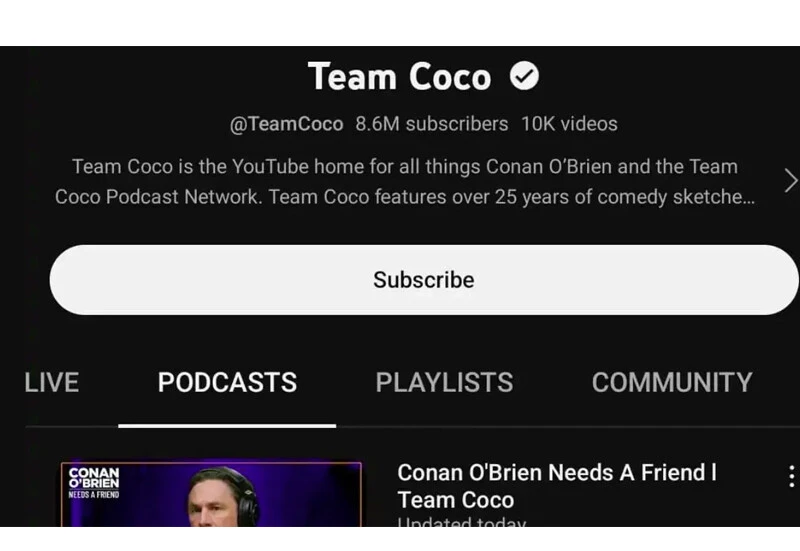Tap the channel description starting 'Team Coco is'

[x=403, y=167]
